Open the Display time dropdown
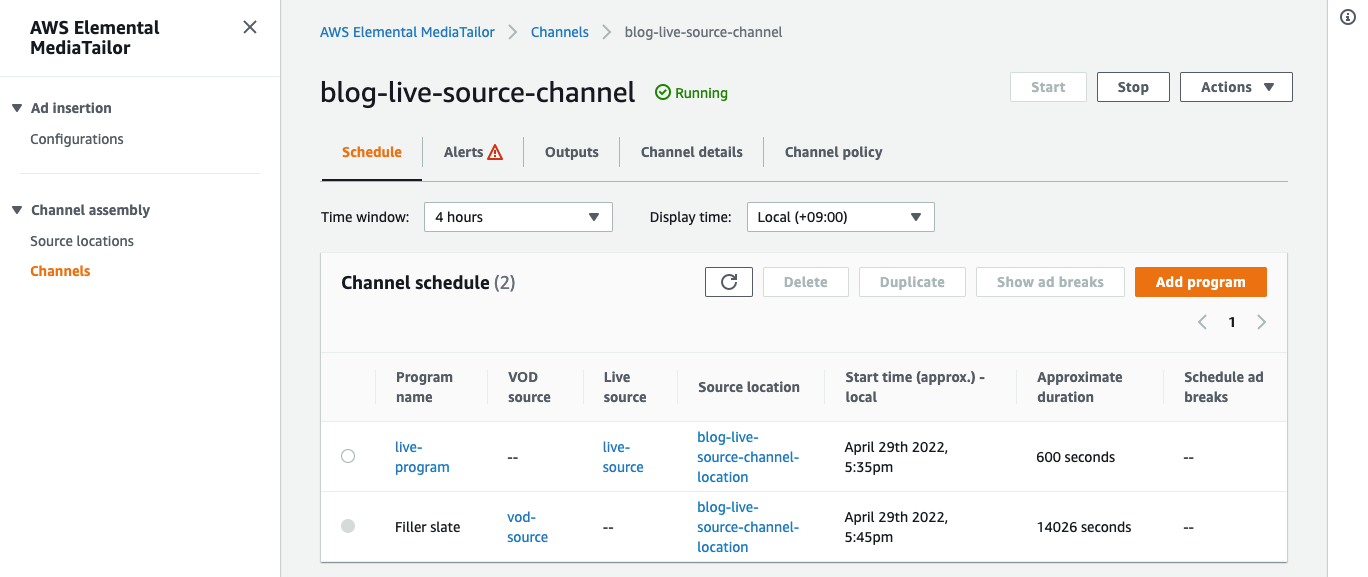This screenshot has height=577, width=1368. click(x=841, y=217)
